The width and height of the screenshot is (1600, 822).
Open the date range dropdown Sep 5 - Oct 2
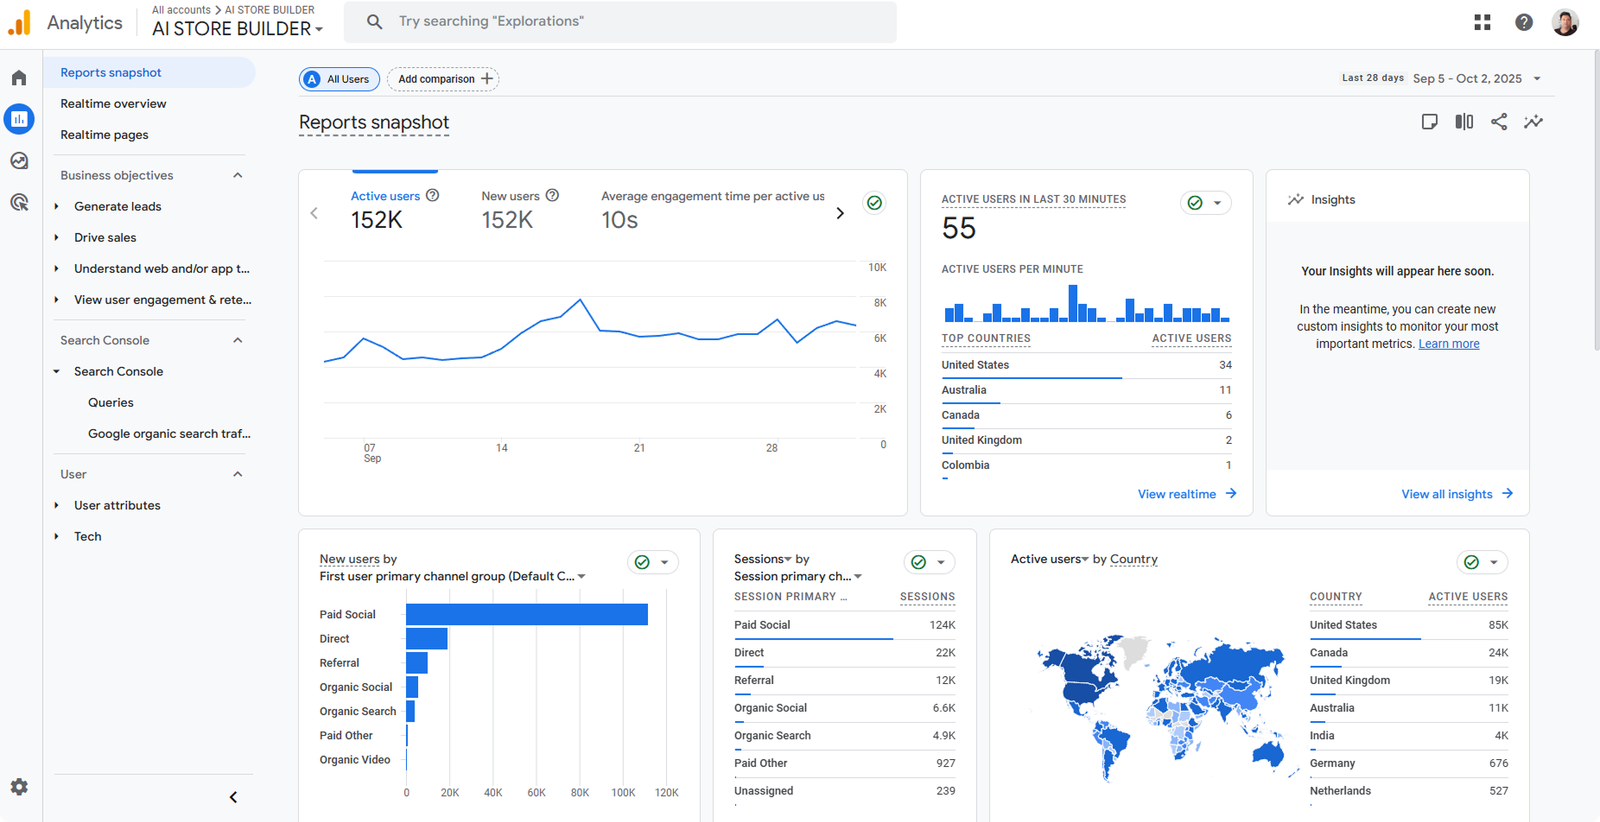pos(1476,79)
